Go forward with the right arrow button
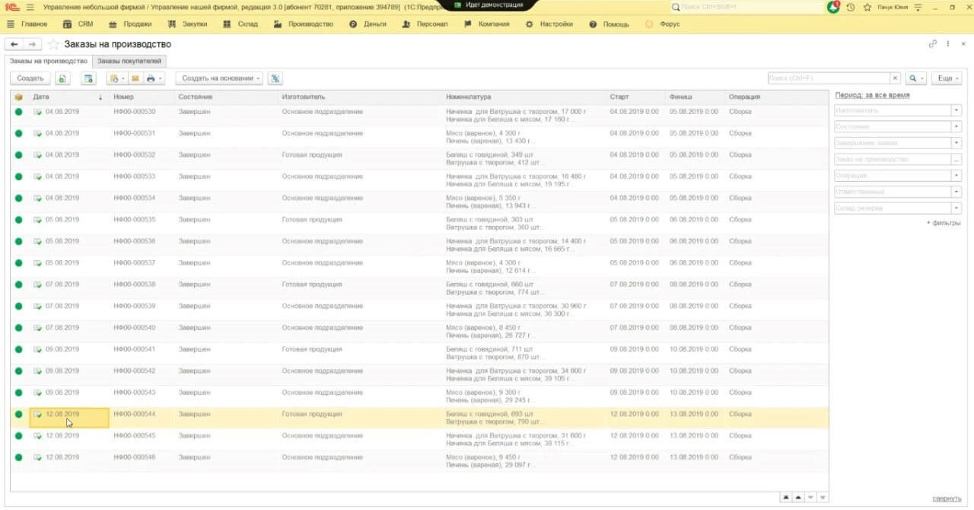Image resolution: width=974 pixels, height=510 pixels. point(32,44)
